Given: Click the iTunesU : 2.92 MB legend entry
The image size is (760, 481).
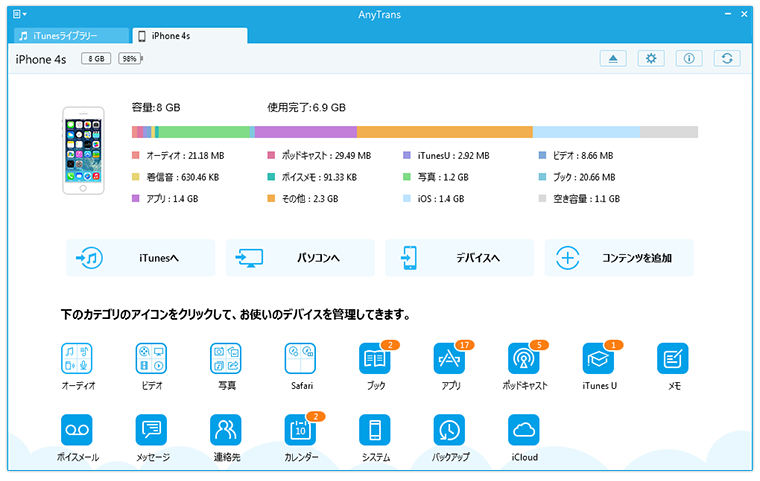Looking at the screenshot, I should 446,156.
